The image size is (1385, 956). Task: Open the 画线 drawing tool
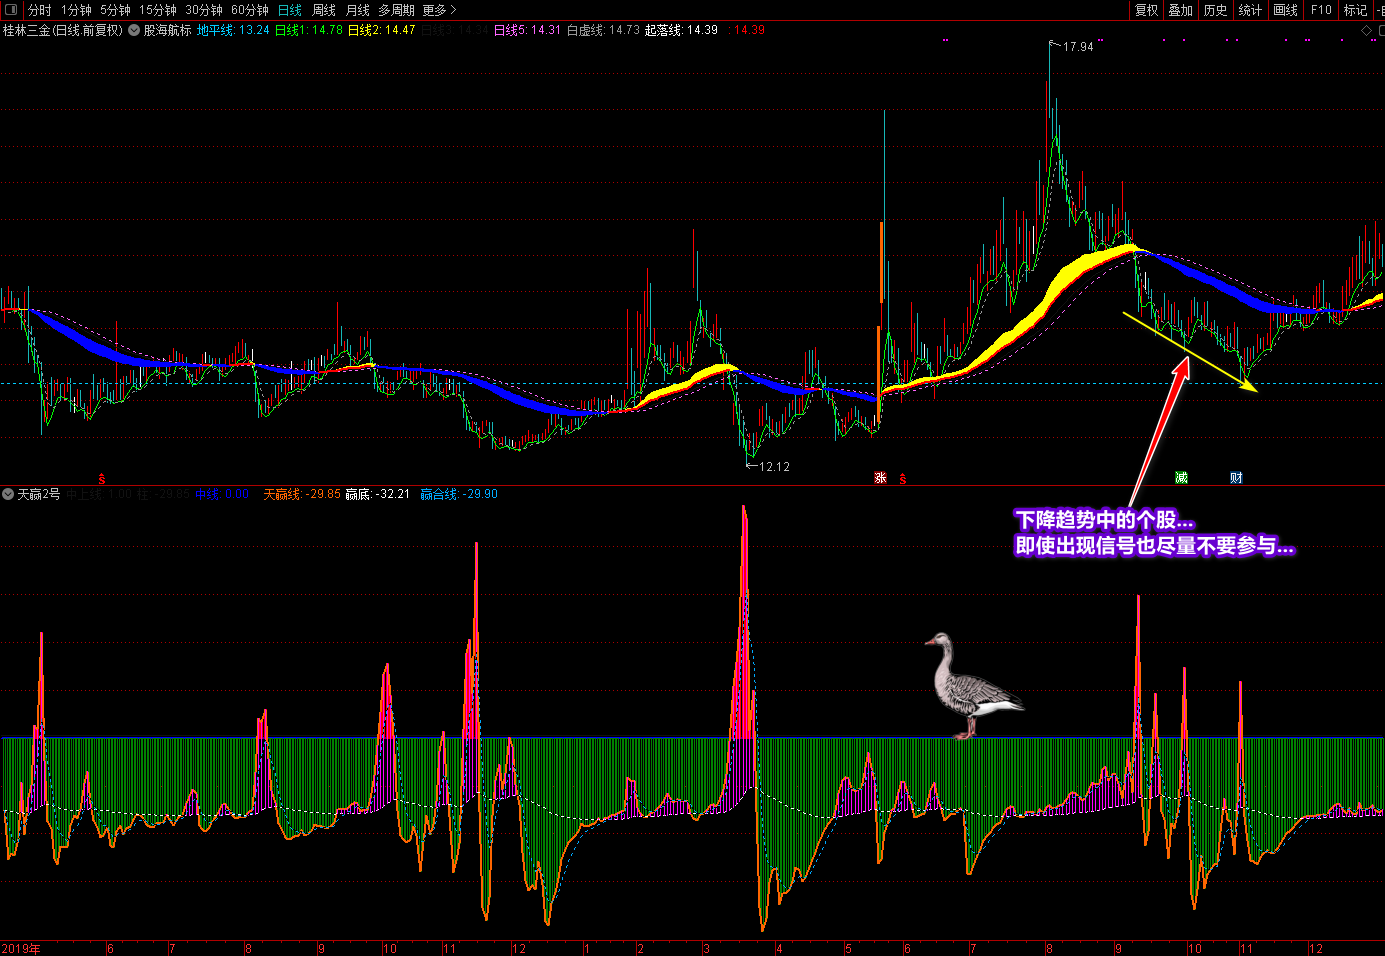pyautogui.click(x=1285, y=10)
